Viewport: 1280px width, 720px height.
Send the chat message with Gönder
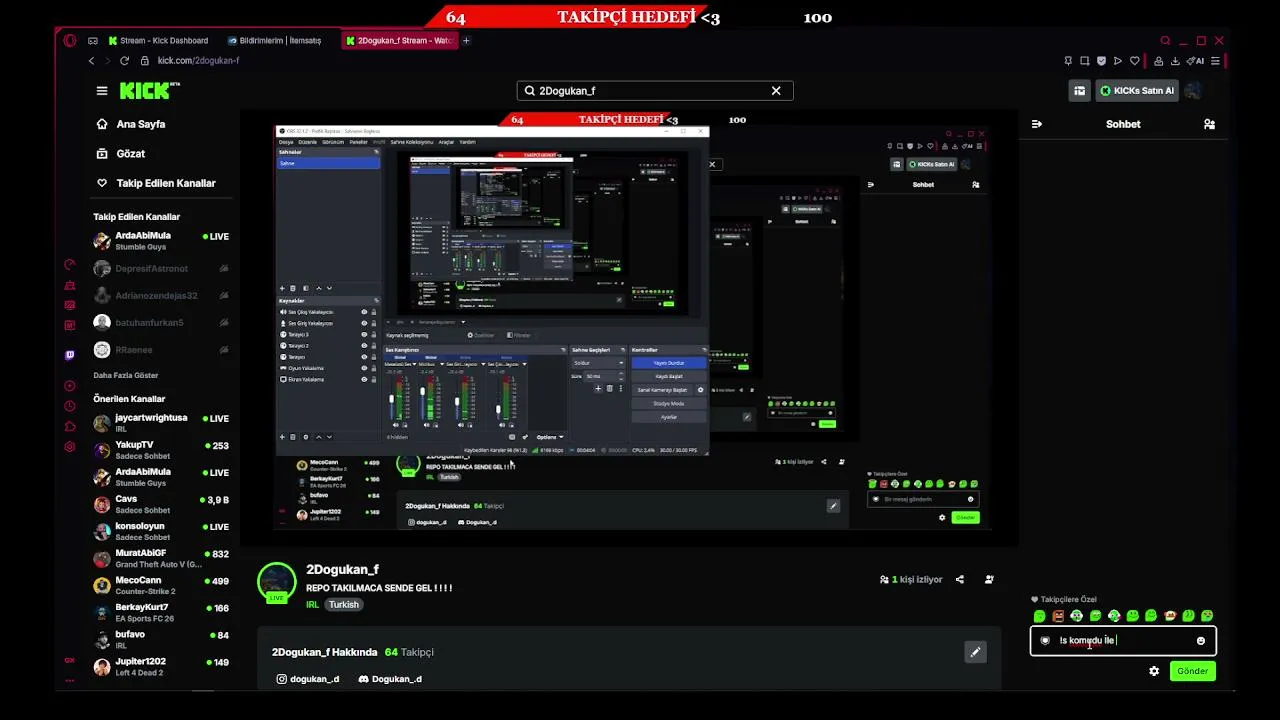coord(1193,671)
